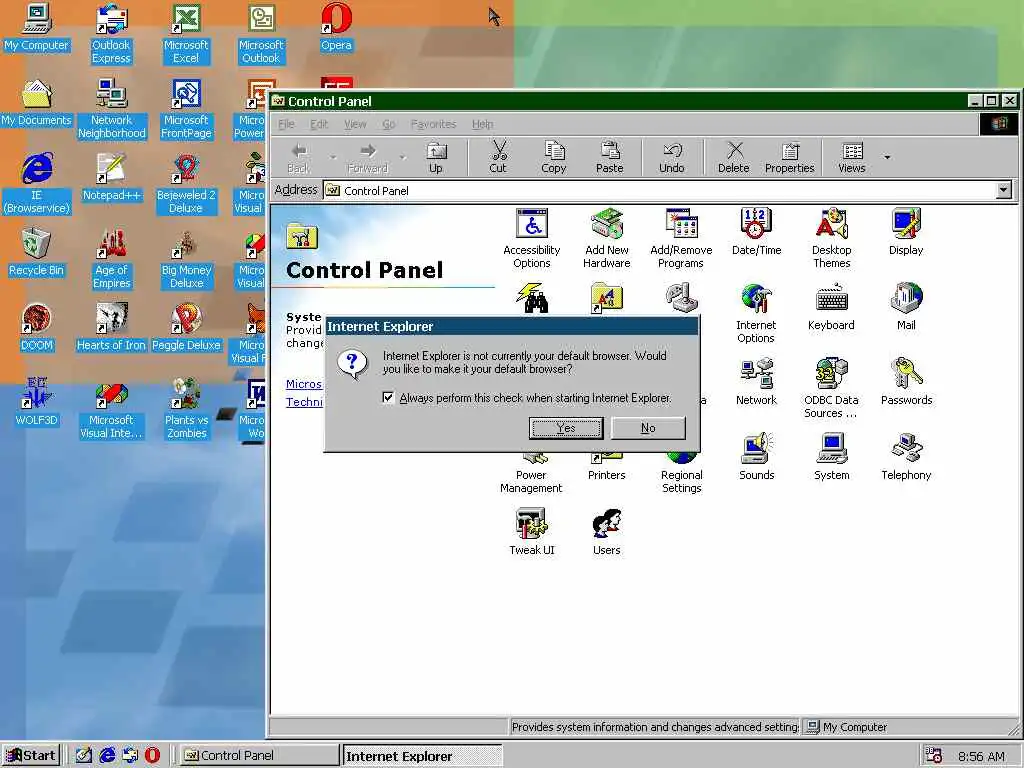The height and width of the screenshot is (768, 1024).
Task: Click the task scheduler tray icon
Action: pyautogui.click(x=934, y=756)
